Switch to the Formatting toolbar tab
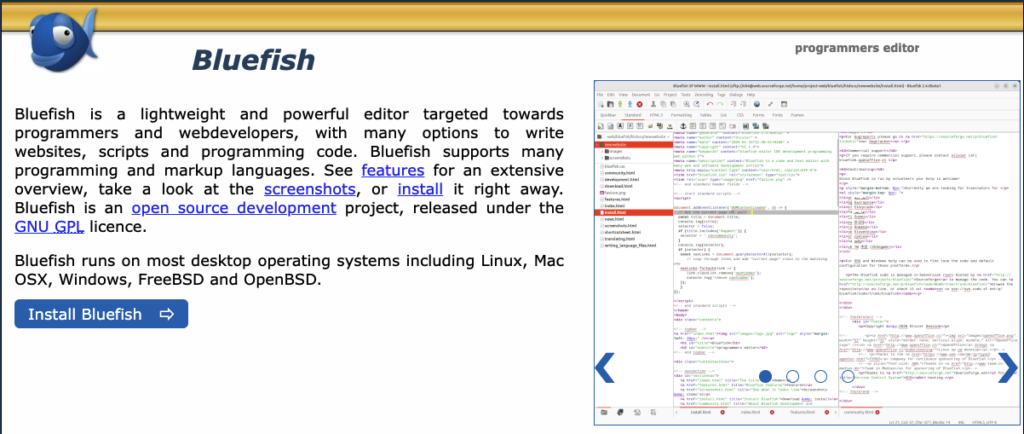The image size is (1024, 434). pos(681,115)
